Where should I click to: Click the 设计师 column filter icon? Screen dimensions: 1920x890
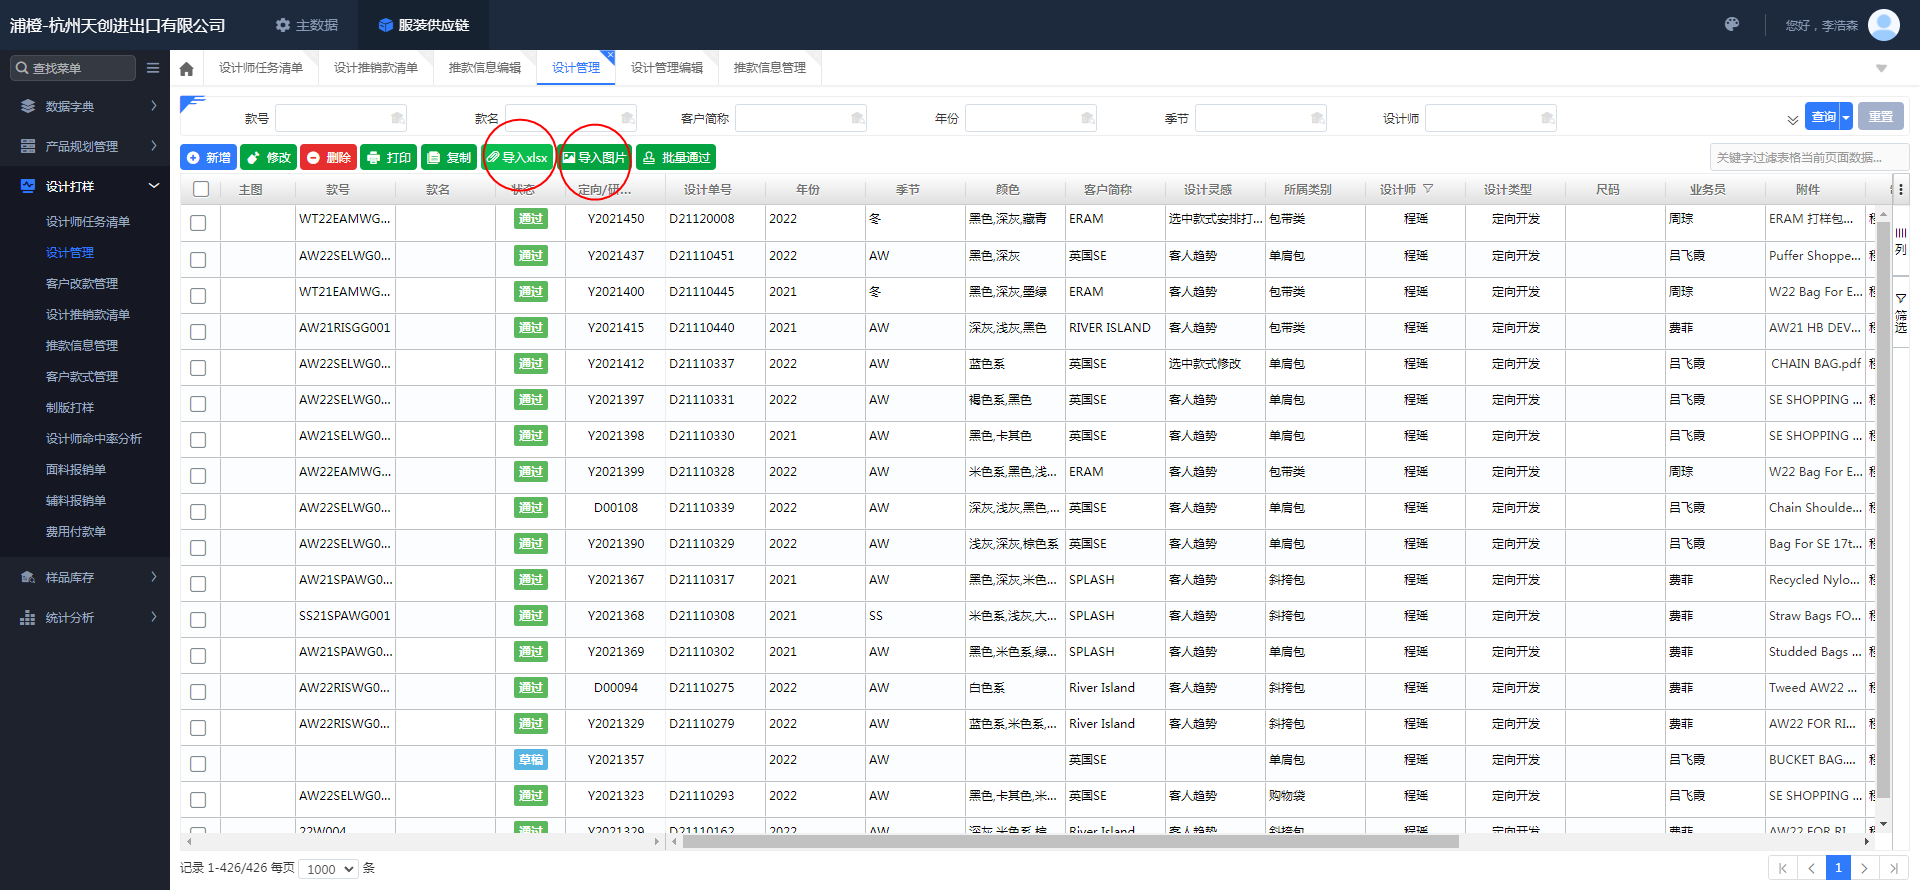point(1428,189)
